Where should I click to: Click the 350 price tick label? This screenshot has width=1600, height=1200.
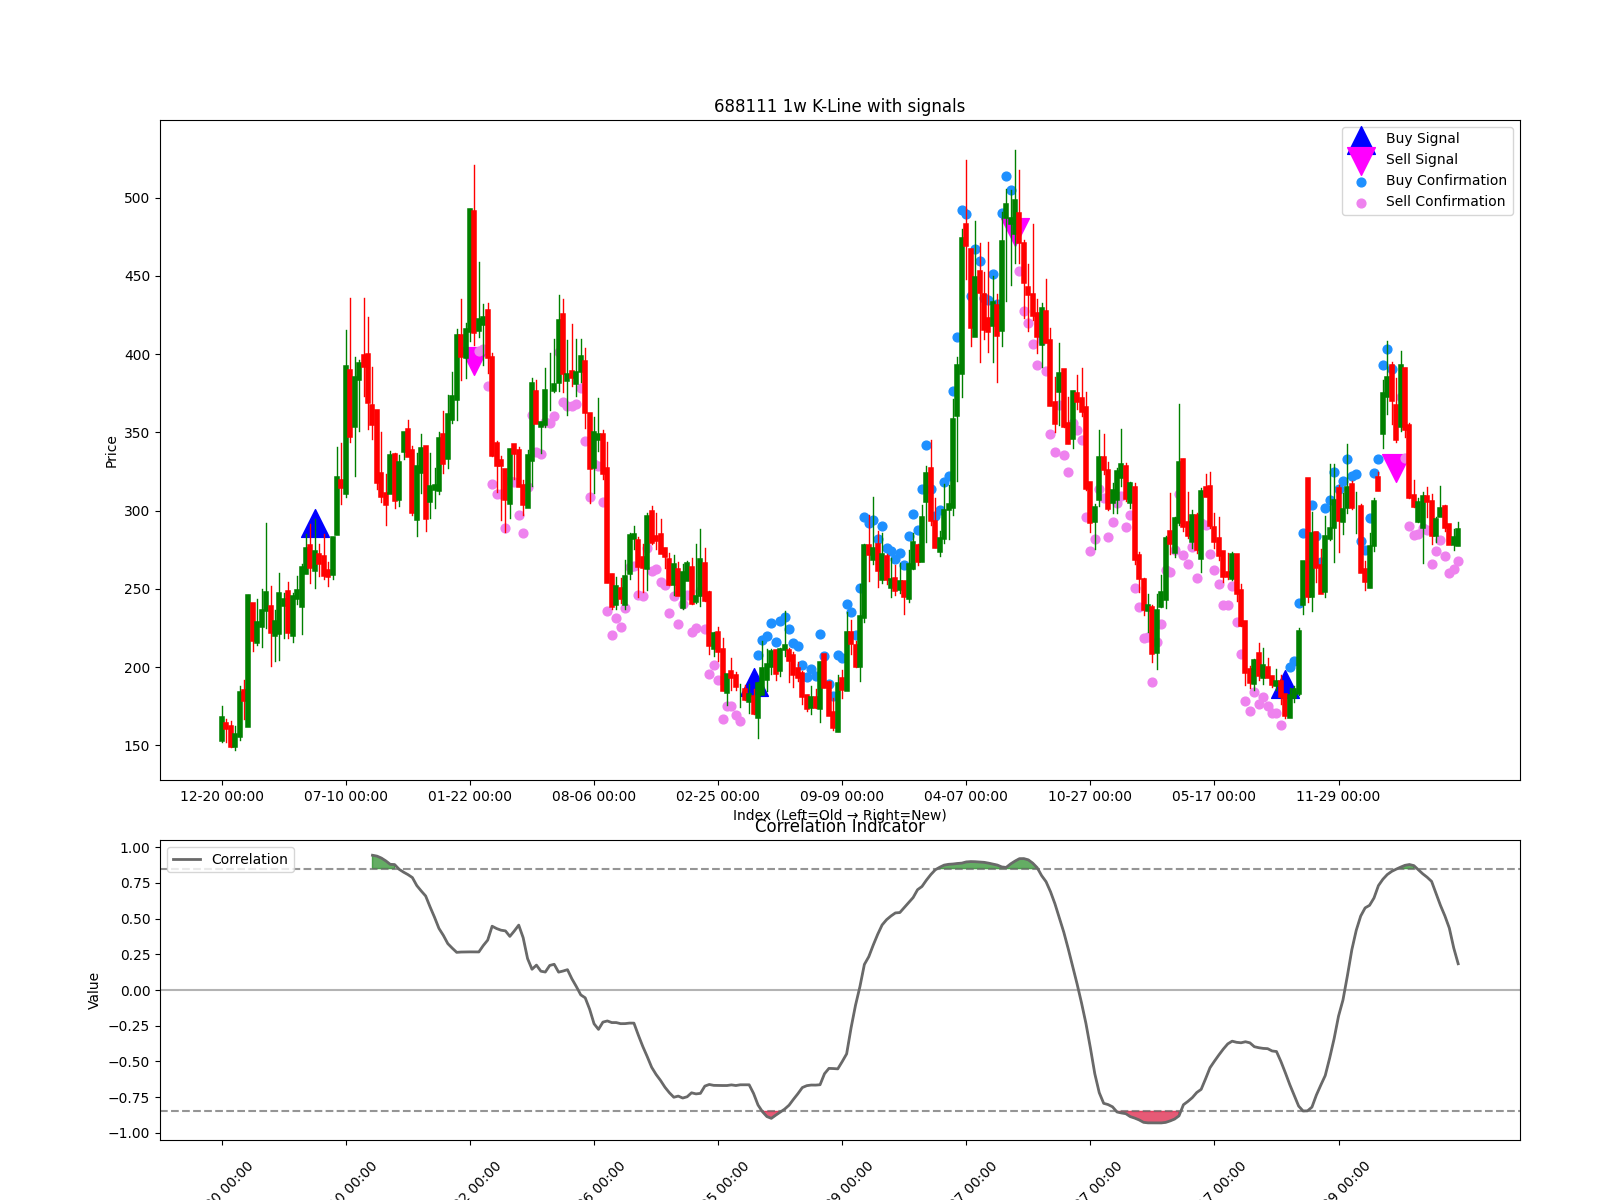pos(137,433)
